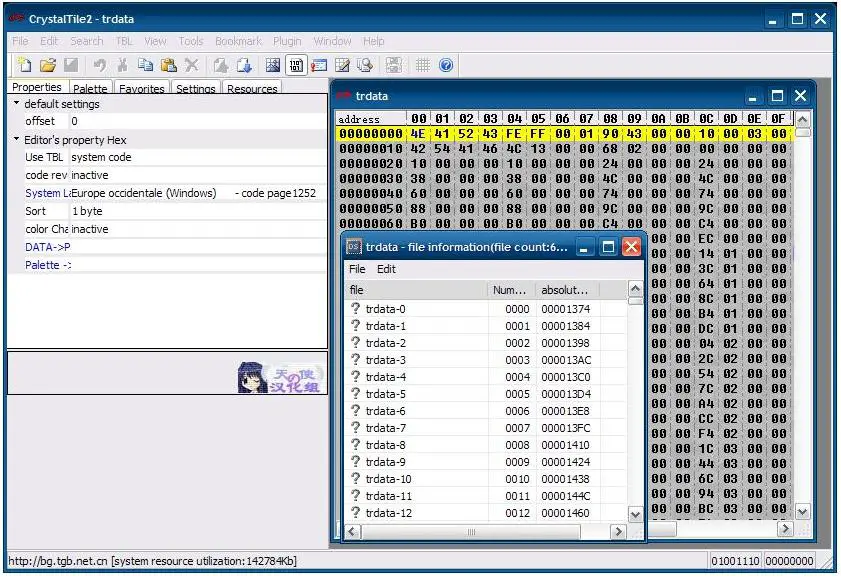Click the file icon beside trdata-12
841x577 pixels.
click(x=355, y=513)
